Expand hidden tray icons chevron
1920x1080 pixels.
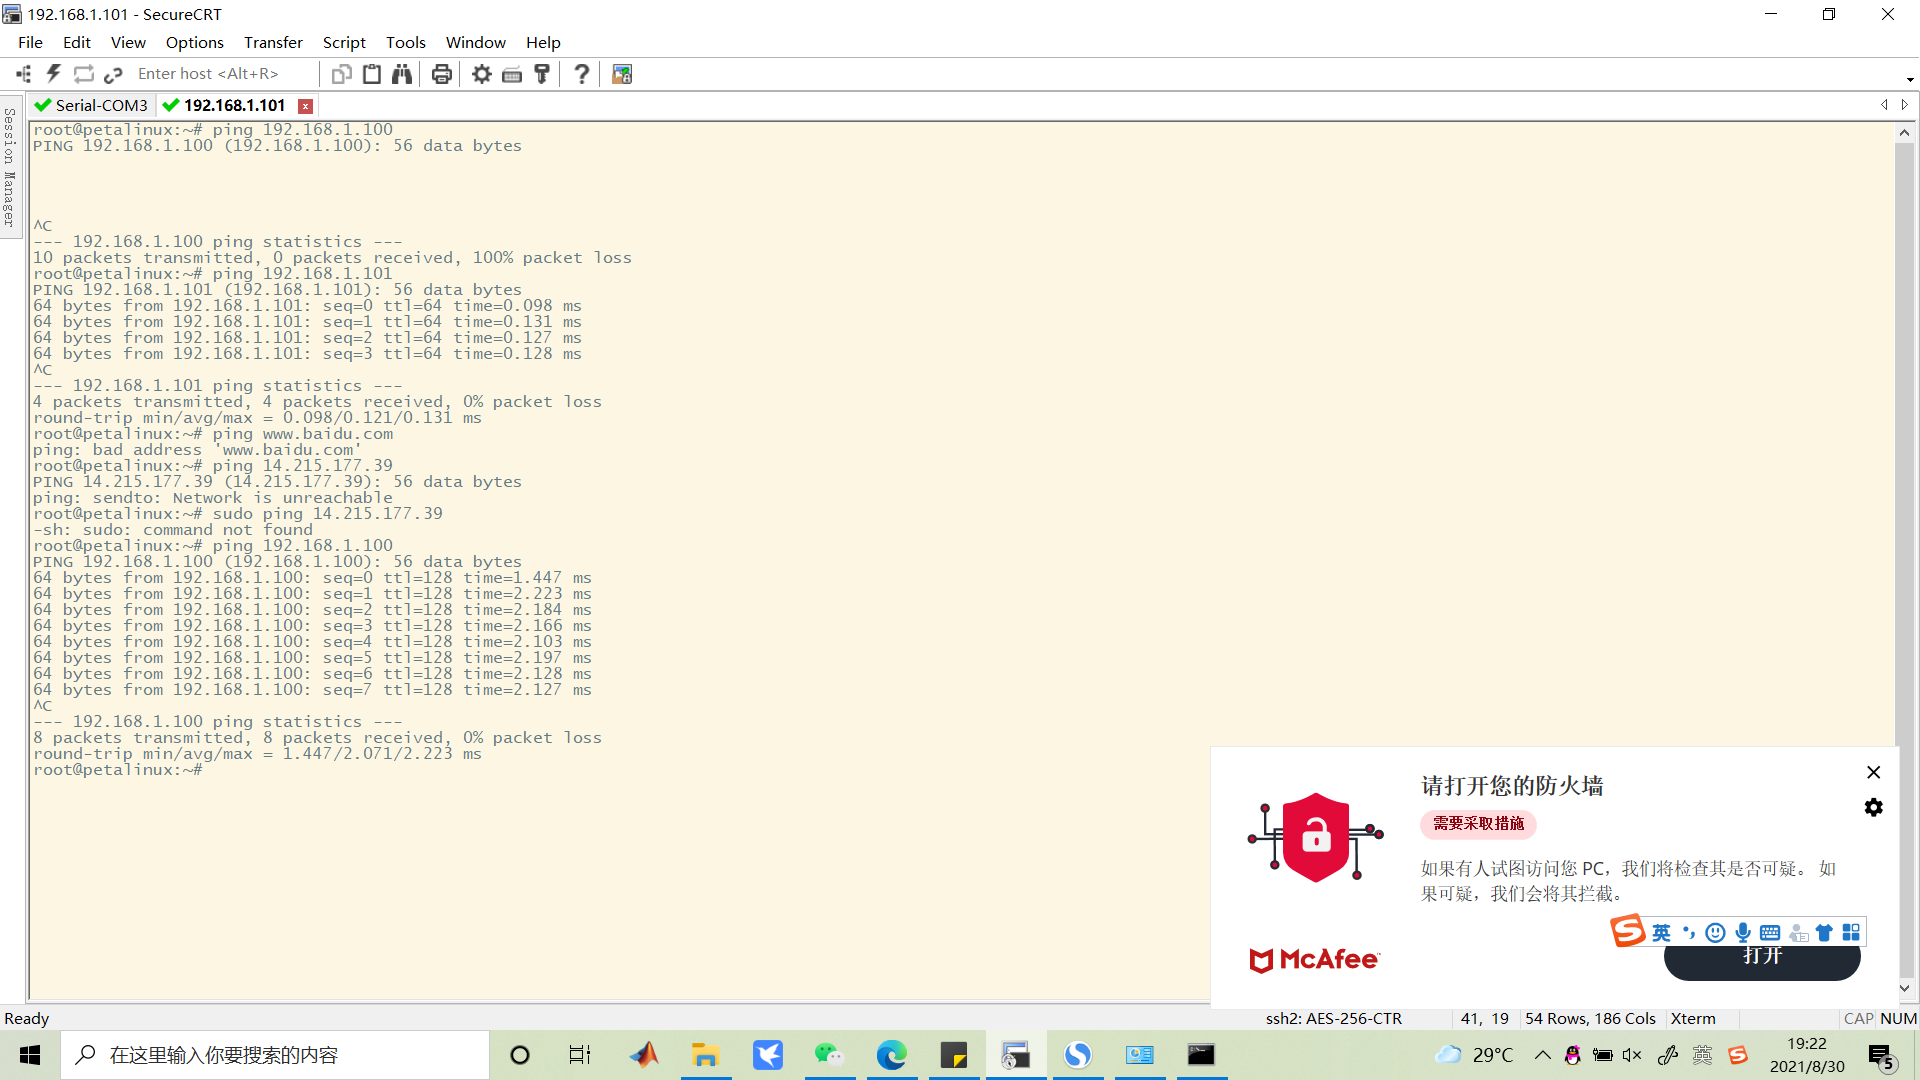1543,1055
